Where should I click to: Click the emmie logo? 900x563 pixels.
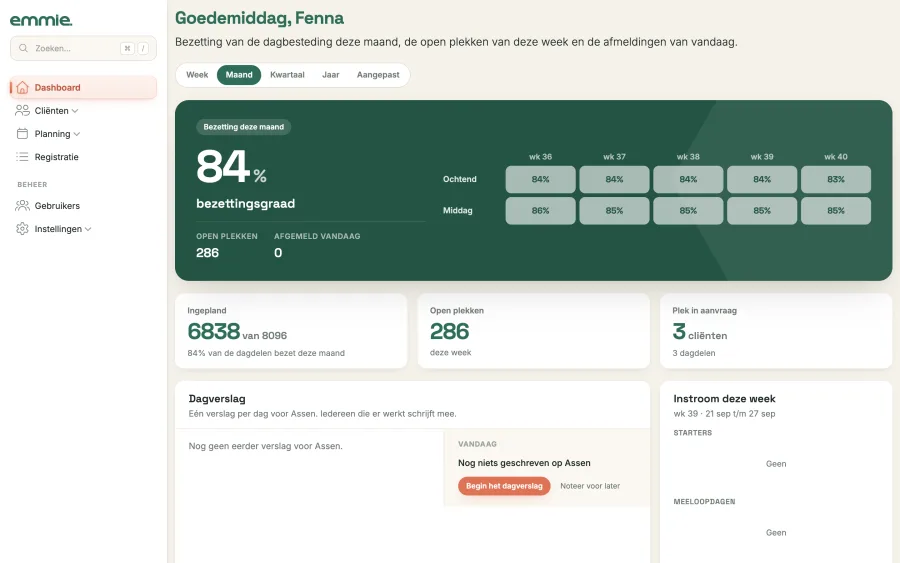click(41, 20)
